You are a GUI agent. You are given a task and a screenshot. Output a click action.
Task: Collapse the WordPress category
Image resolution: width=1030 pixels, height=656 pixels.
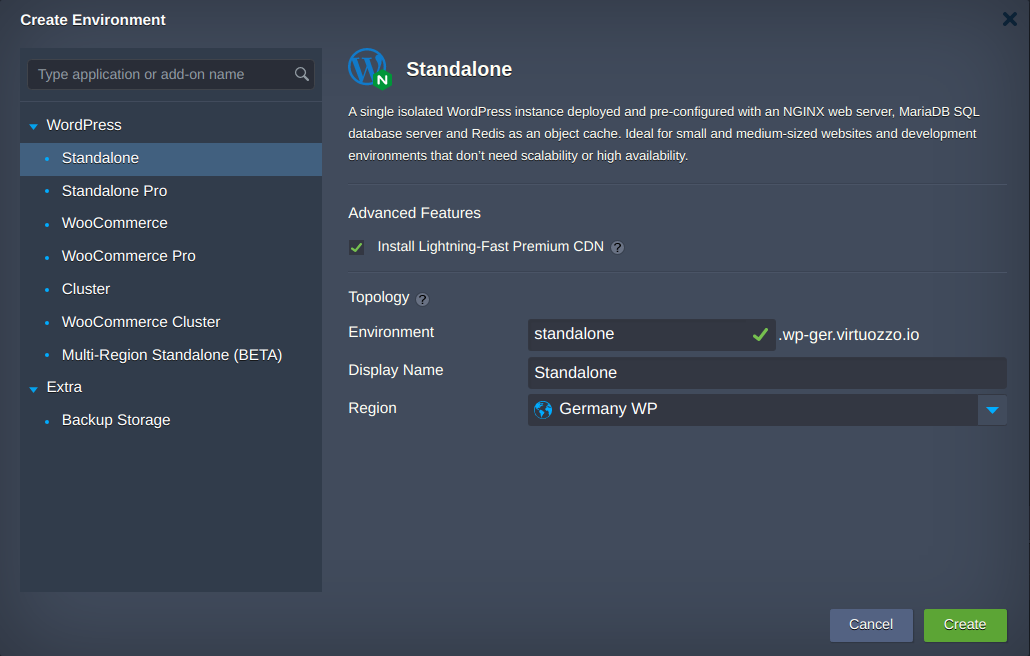(x=34, y=126)
